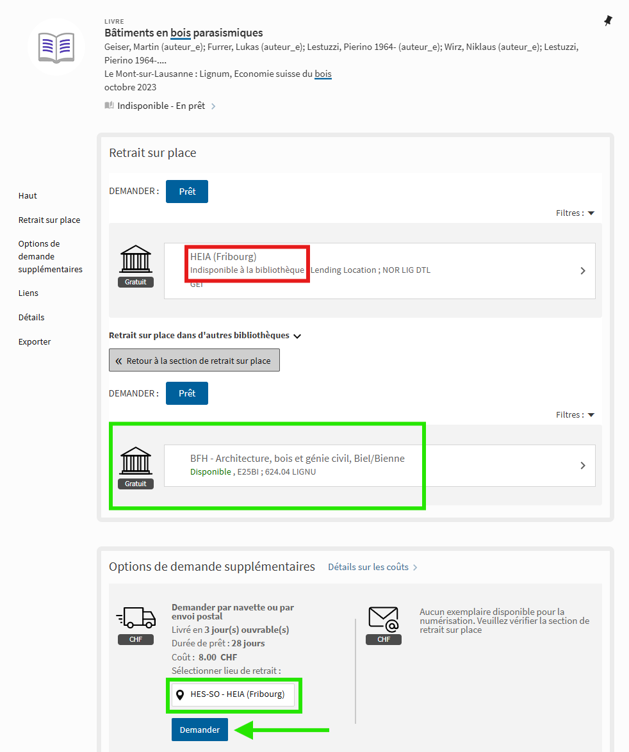Click Lending Location ; NOR LIG DTL text
629x752 pixels.
point(370,270)
